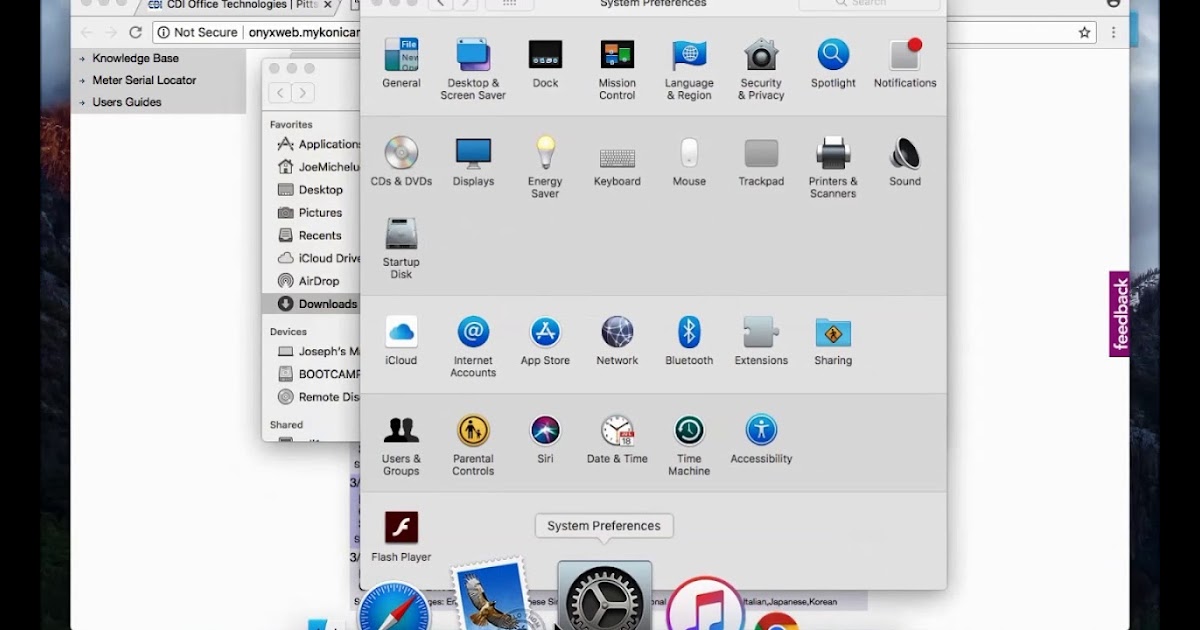Open Sound preferences
This screenshot has height=630, width=1200.
point(905,161)
